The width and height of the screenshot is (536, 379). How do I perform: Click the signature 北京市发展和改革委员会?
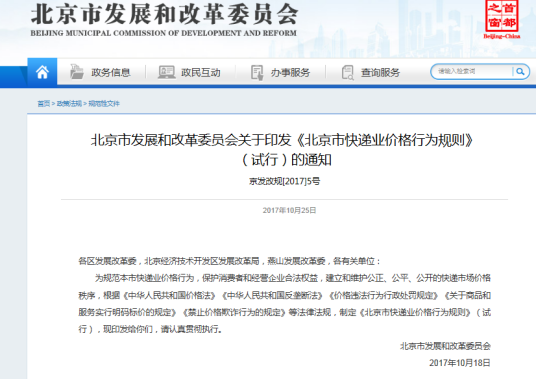click(445, 346)
